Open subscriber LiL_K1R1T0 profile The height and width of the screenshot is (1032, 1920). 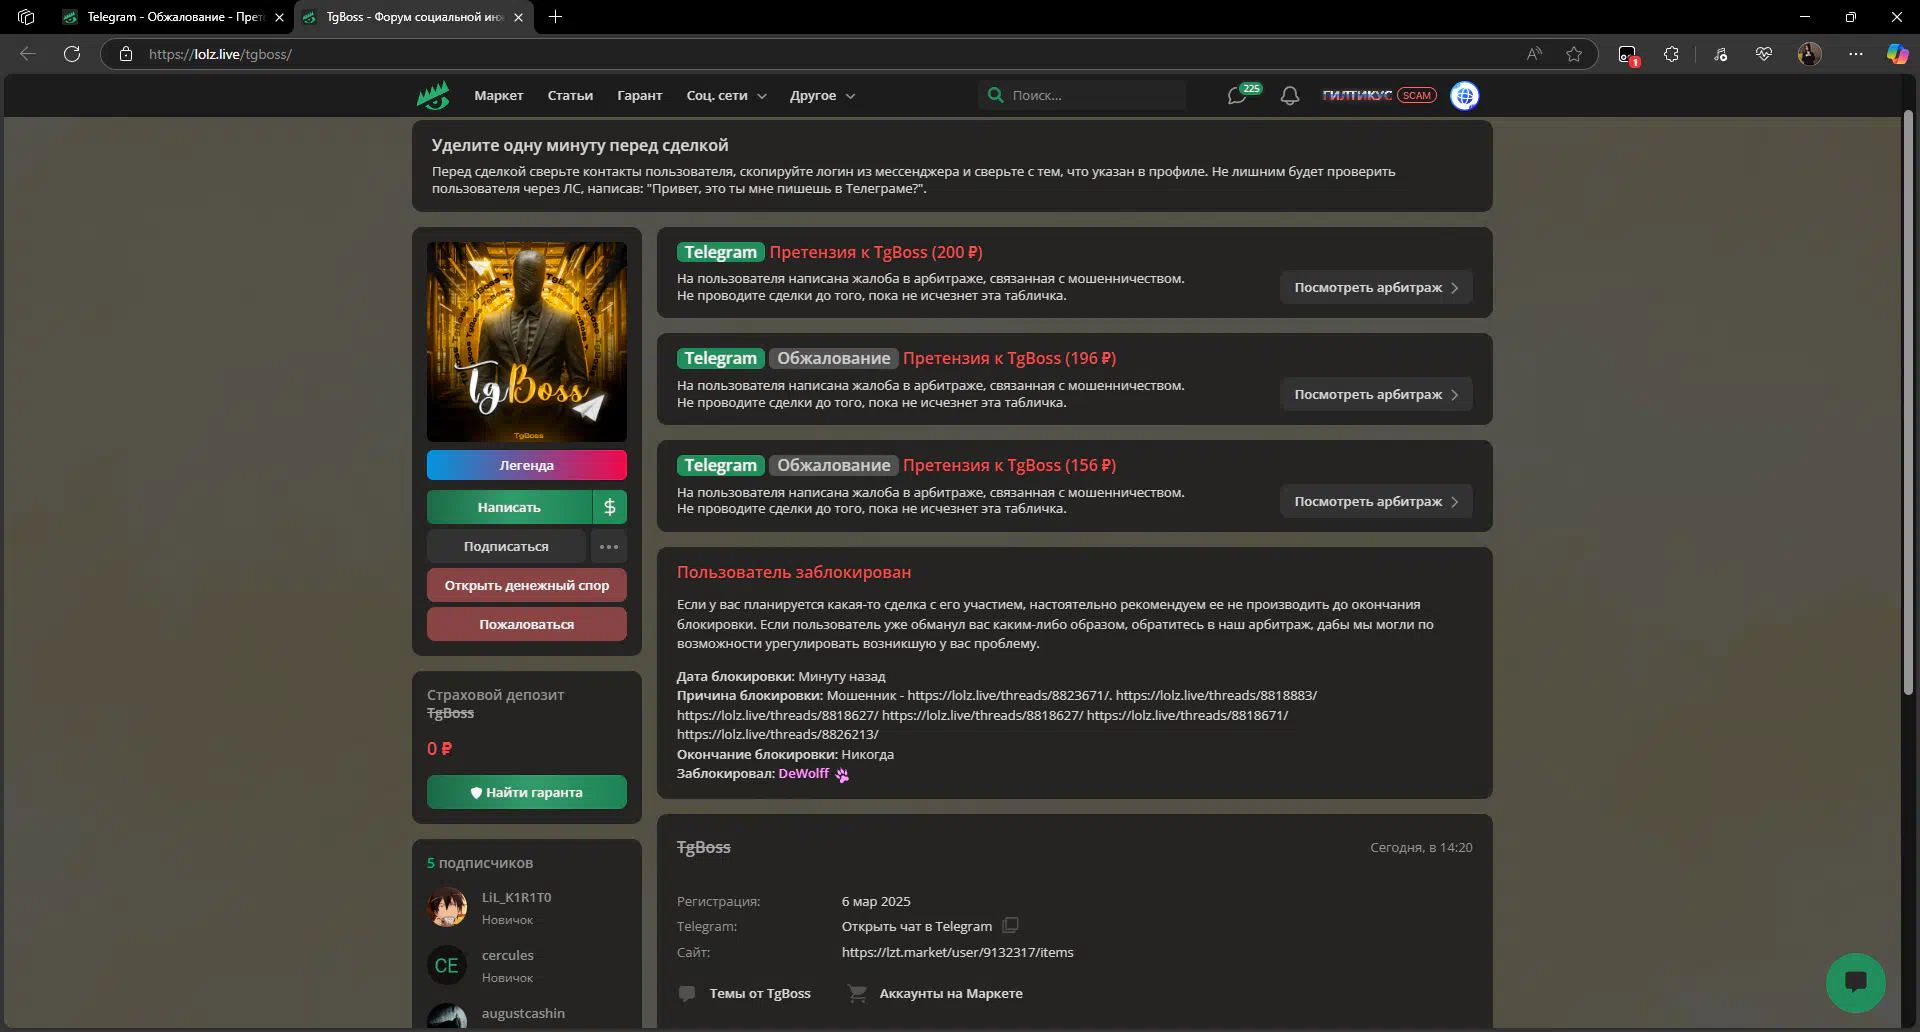(516, 897)
